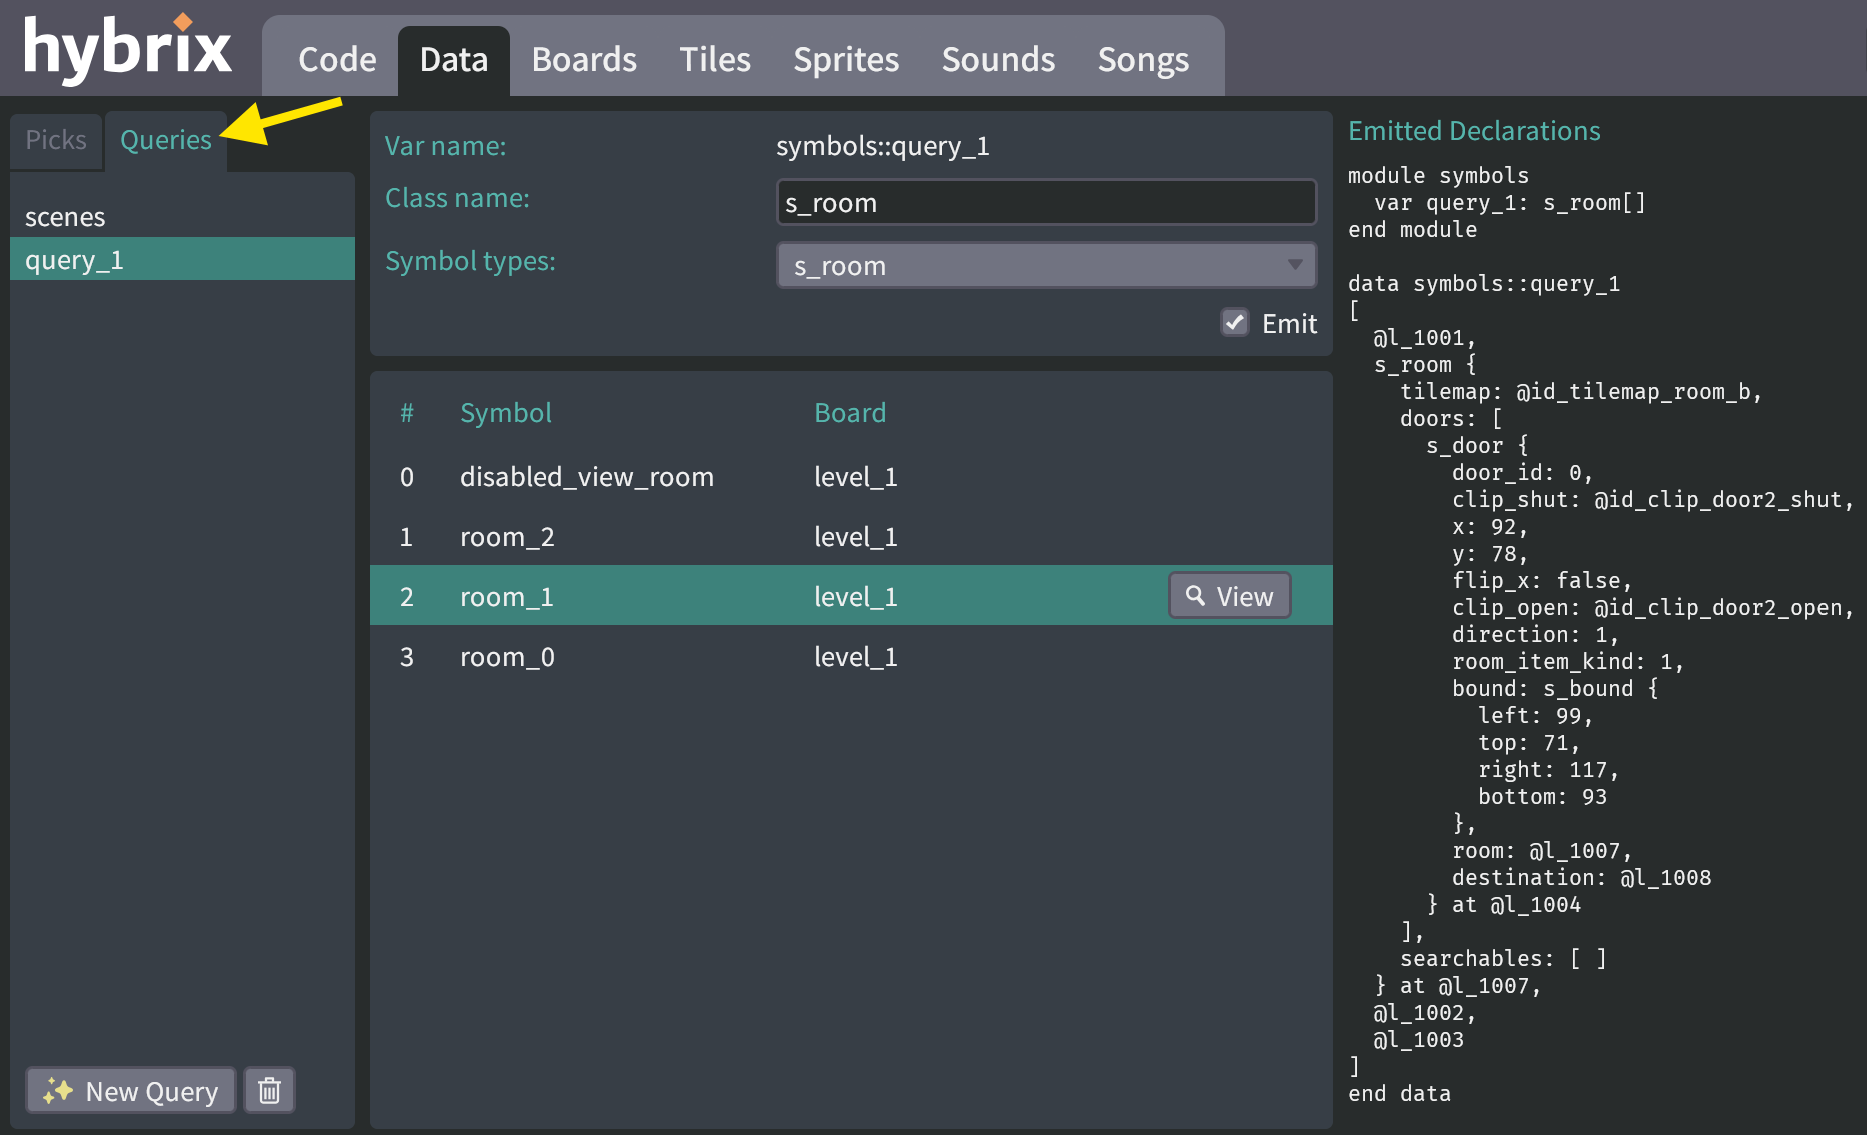Click the dropdown arrow next to s_room
1867x1135 pixels.
point(1293,265)
